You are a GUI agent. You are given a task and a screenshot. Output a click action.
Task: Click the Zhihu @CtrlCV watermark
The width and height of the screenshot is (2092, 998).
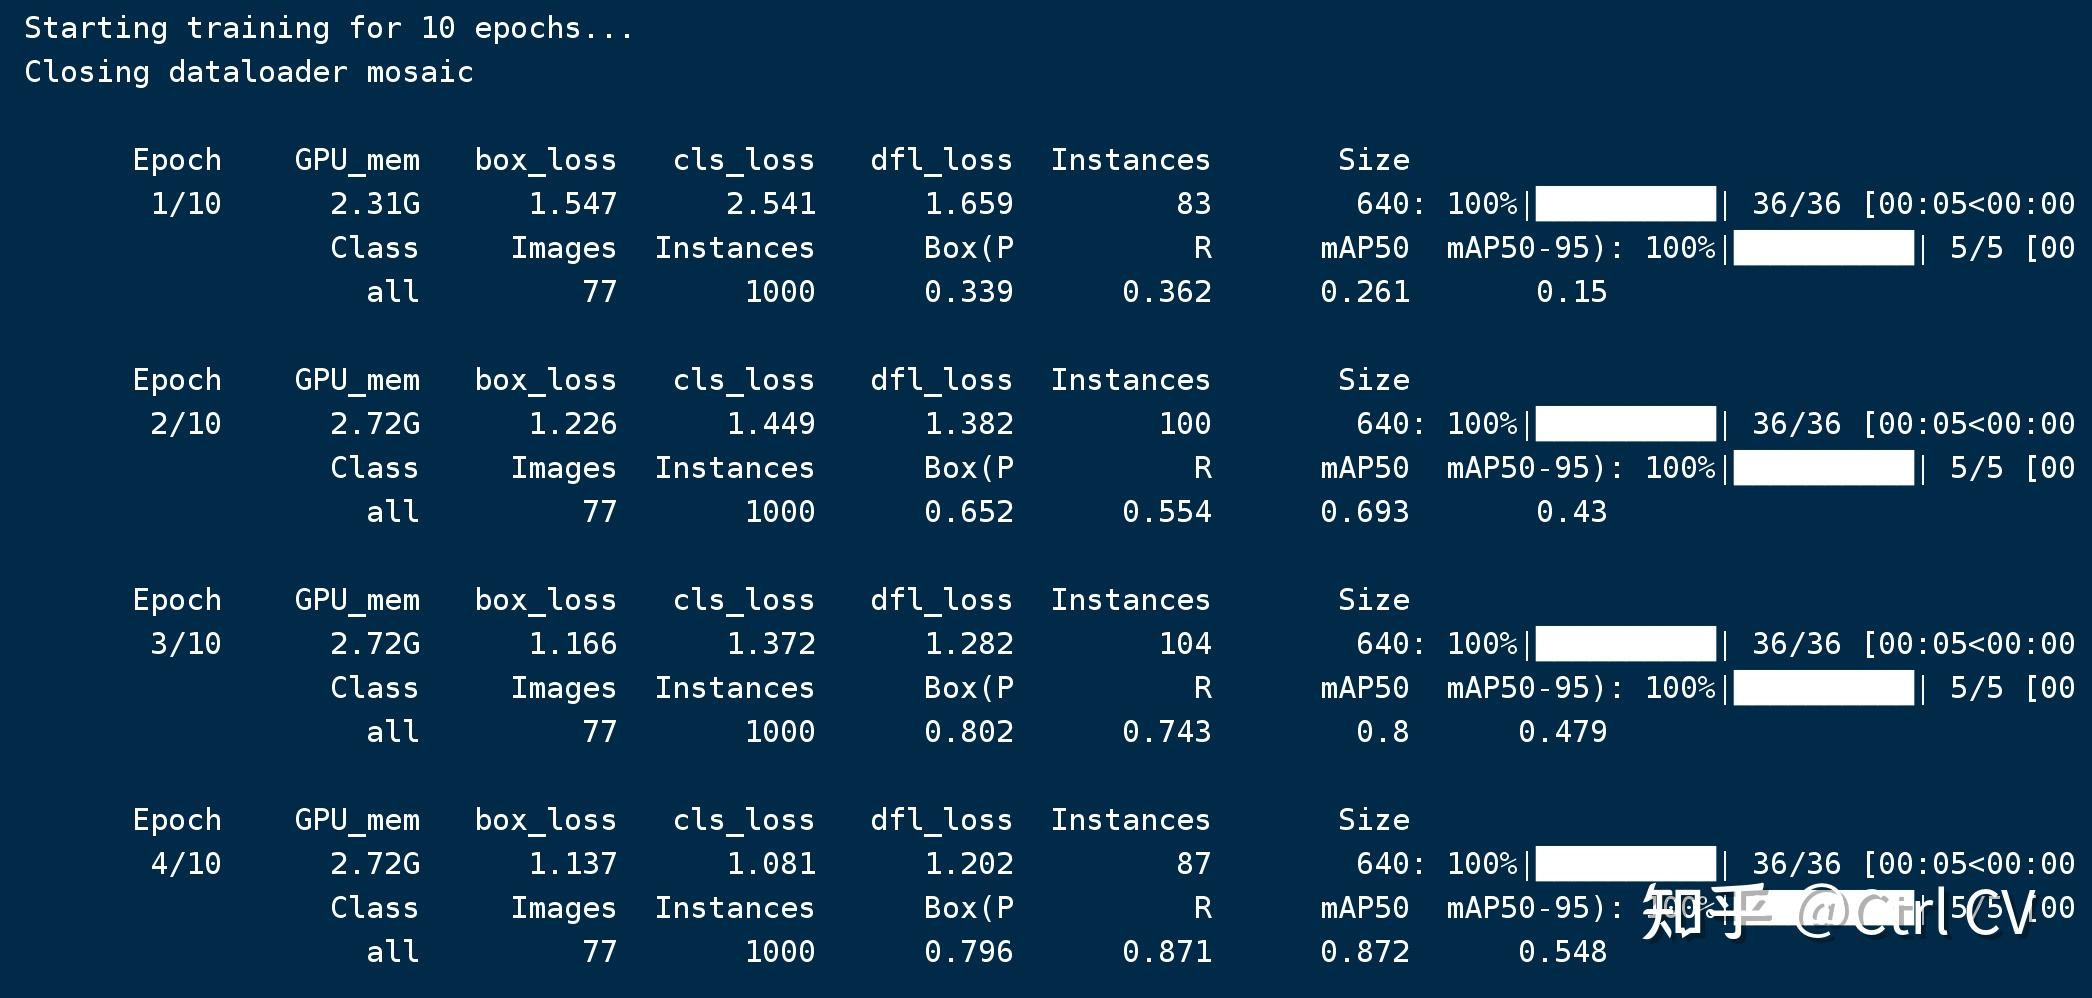tap(1838, 911)
